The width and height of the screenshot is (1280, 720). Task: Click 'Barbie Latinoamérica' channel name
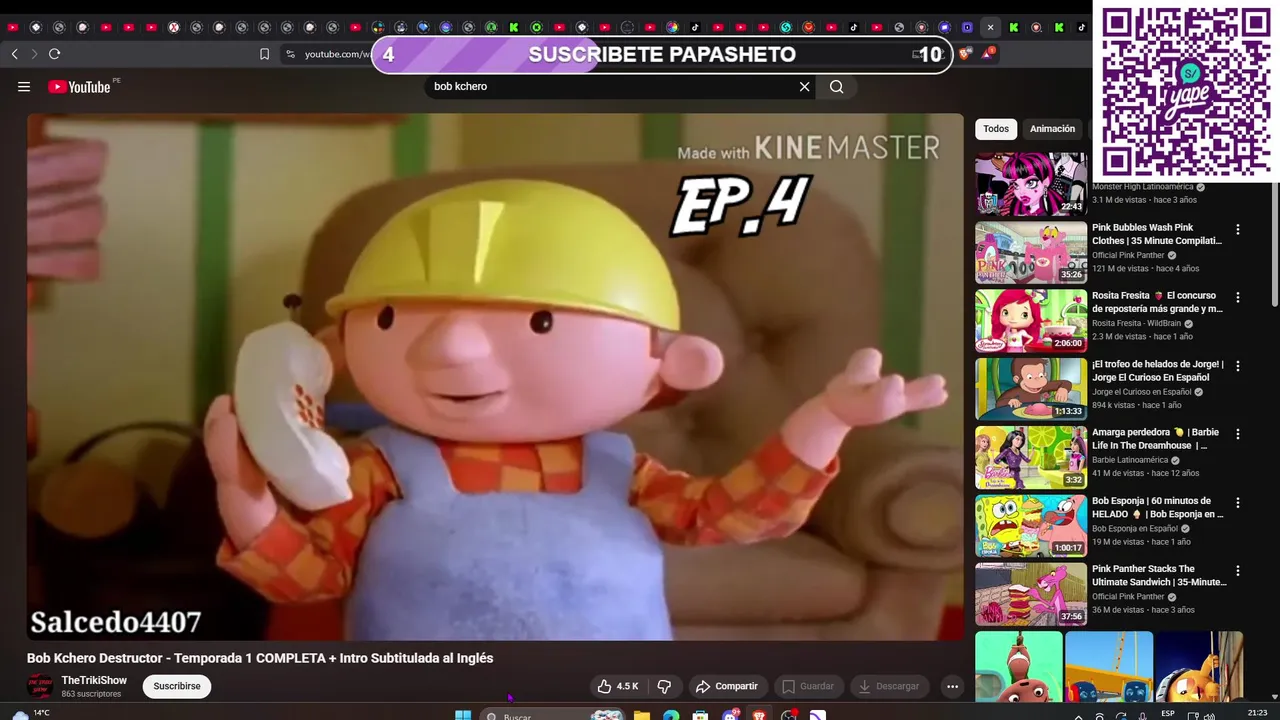tap(1130, 460)
